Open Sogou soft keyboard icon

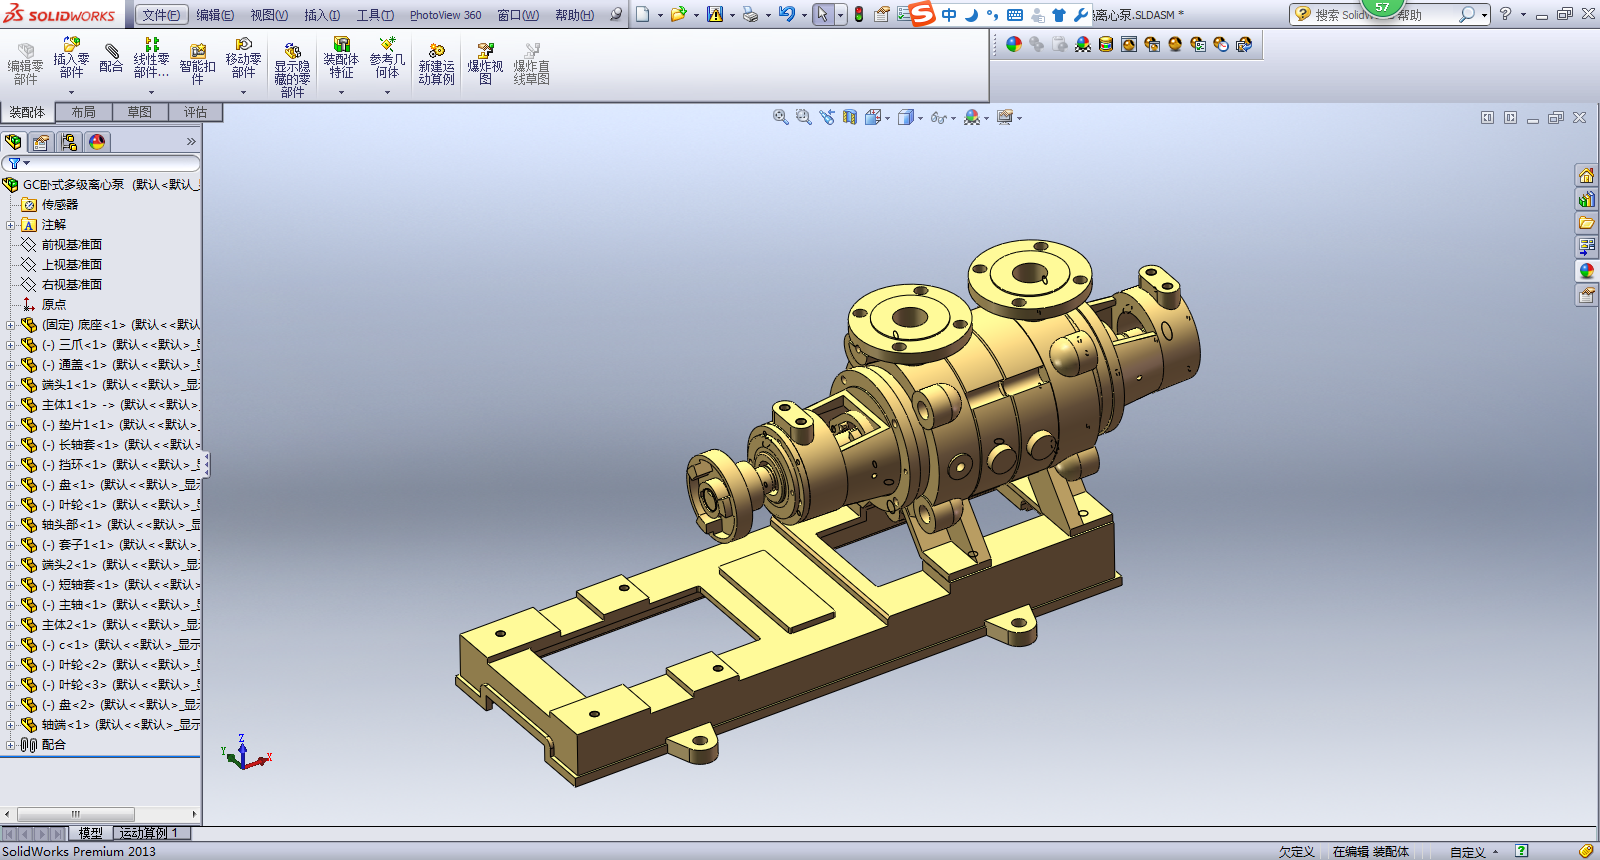point(1015,14)
